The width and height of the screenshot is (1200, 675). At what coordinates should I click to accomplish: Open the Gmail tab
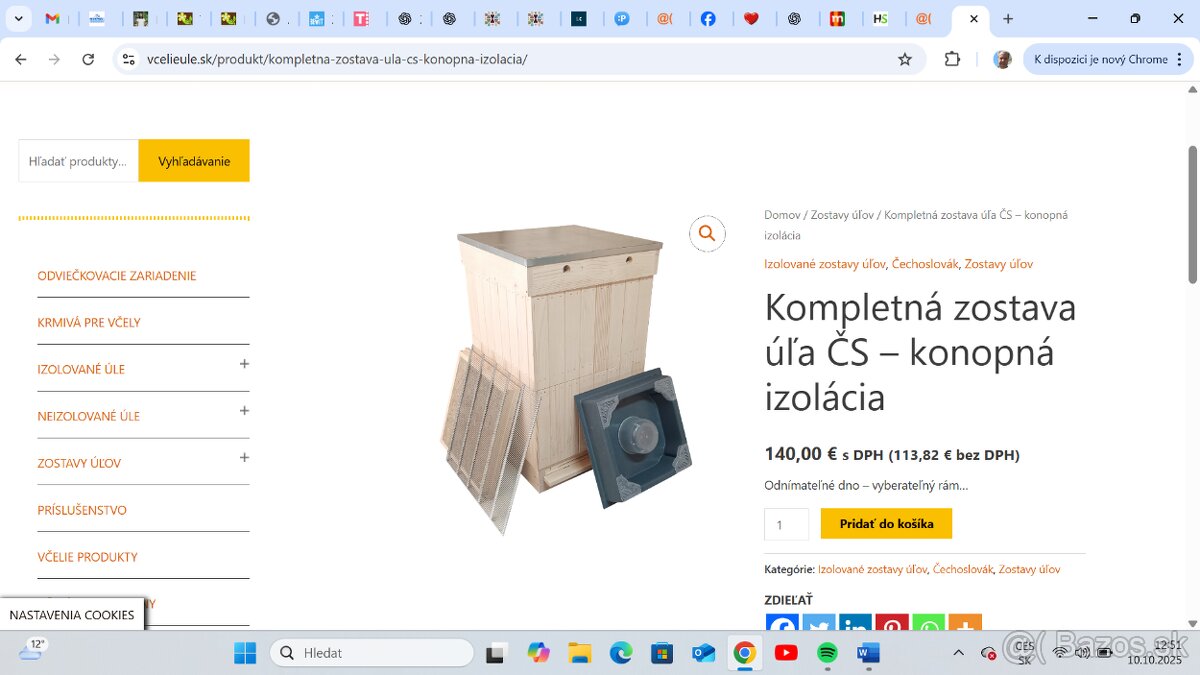pyautogui.click(x=53, y=19)
